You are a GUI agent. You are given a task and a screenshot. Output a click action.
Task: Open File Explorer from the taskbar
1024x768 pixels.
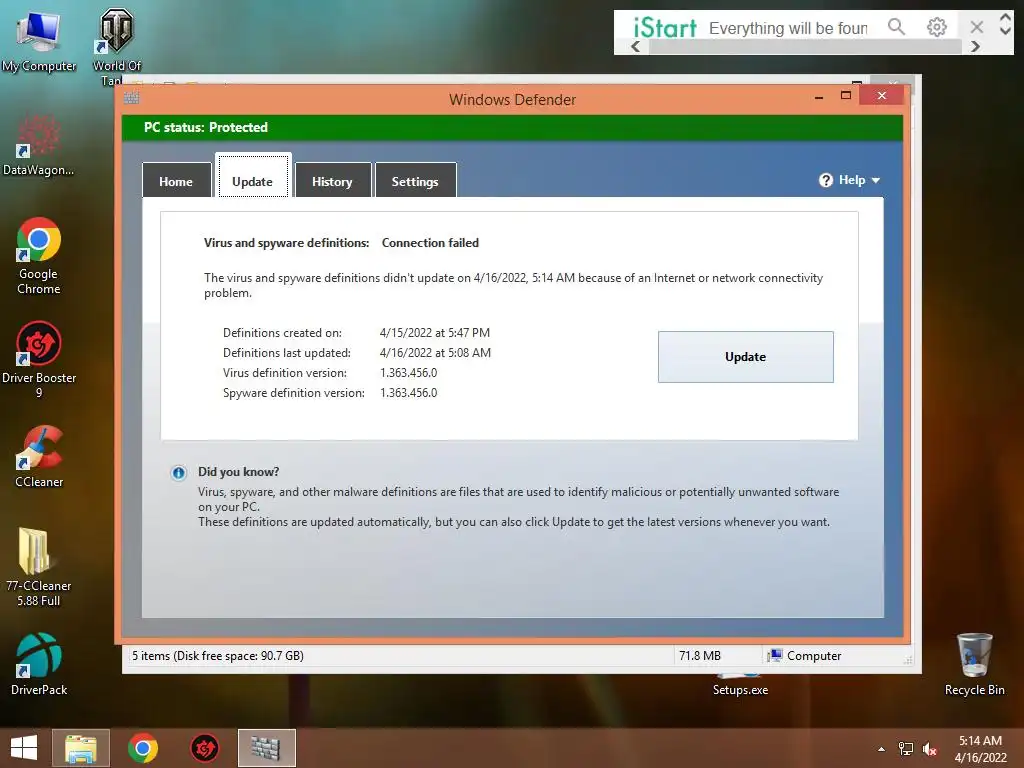80,748
